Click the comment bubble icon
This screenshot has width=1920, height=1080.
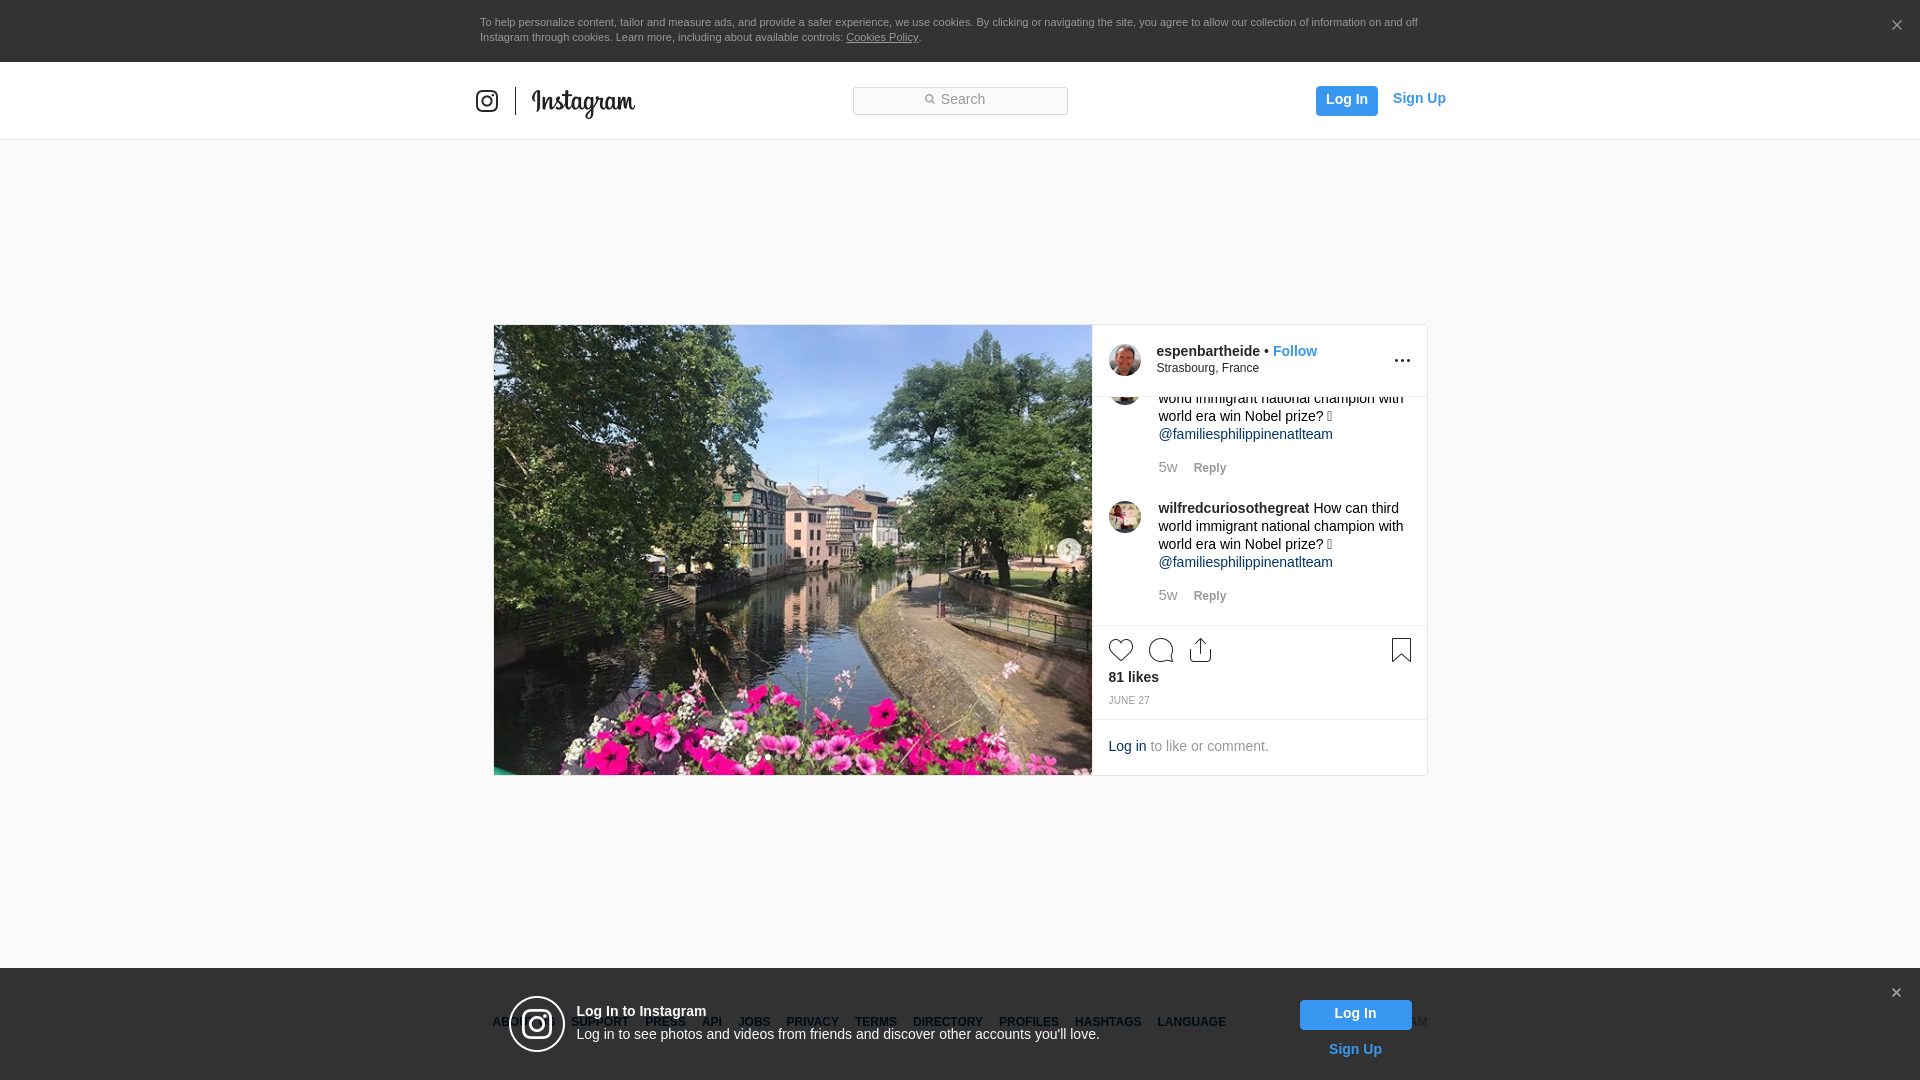pos(1160,650)
